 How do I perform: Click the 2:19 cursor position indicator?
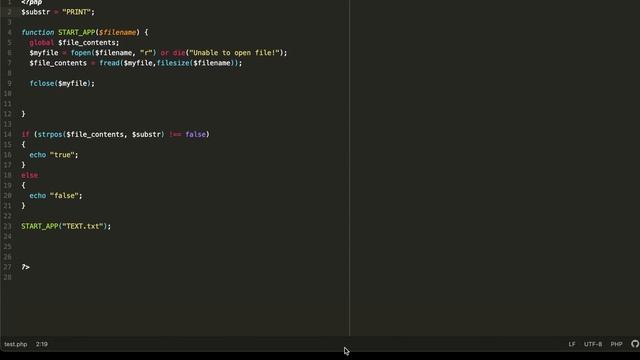coord(42,344)
